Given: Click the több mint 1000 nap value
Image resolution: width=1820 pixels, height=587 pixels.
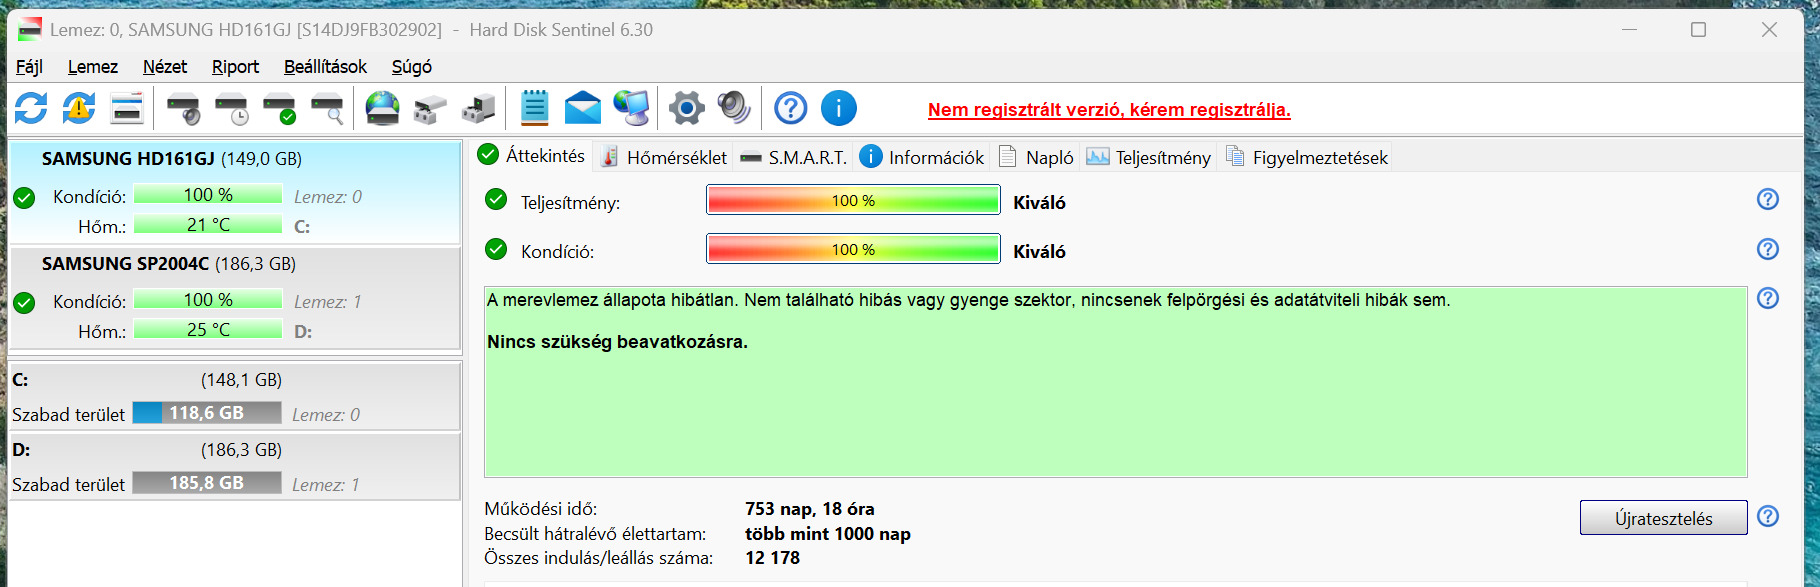Looking at the screenshot, I should pyautogui.click(x=828, y=534).
